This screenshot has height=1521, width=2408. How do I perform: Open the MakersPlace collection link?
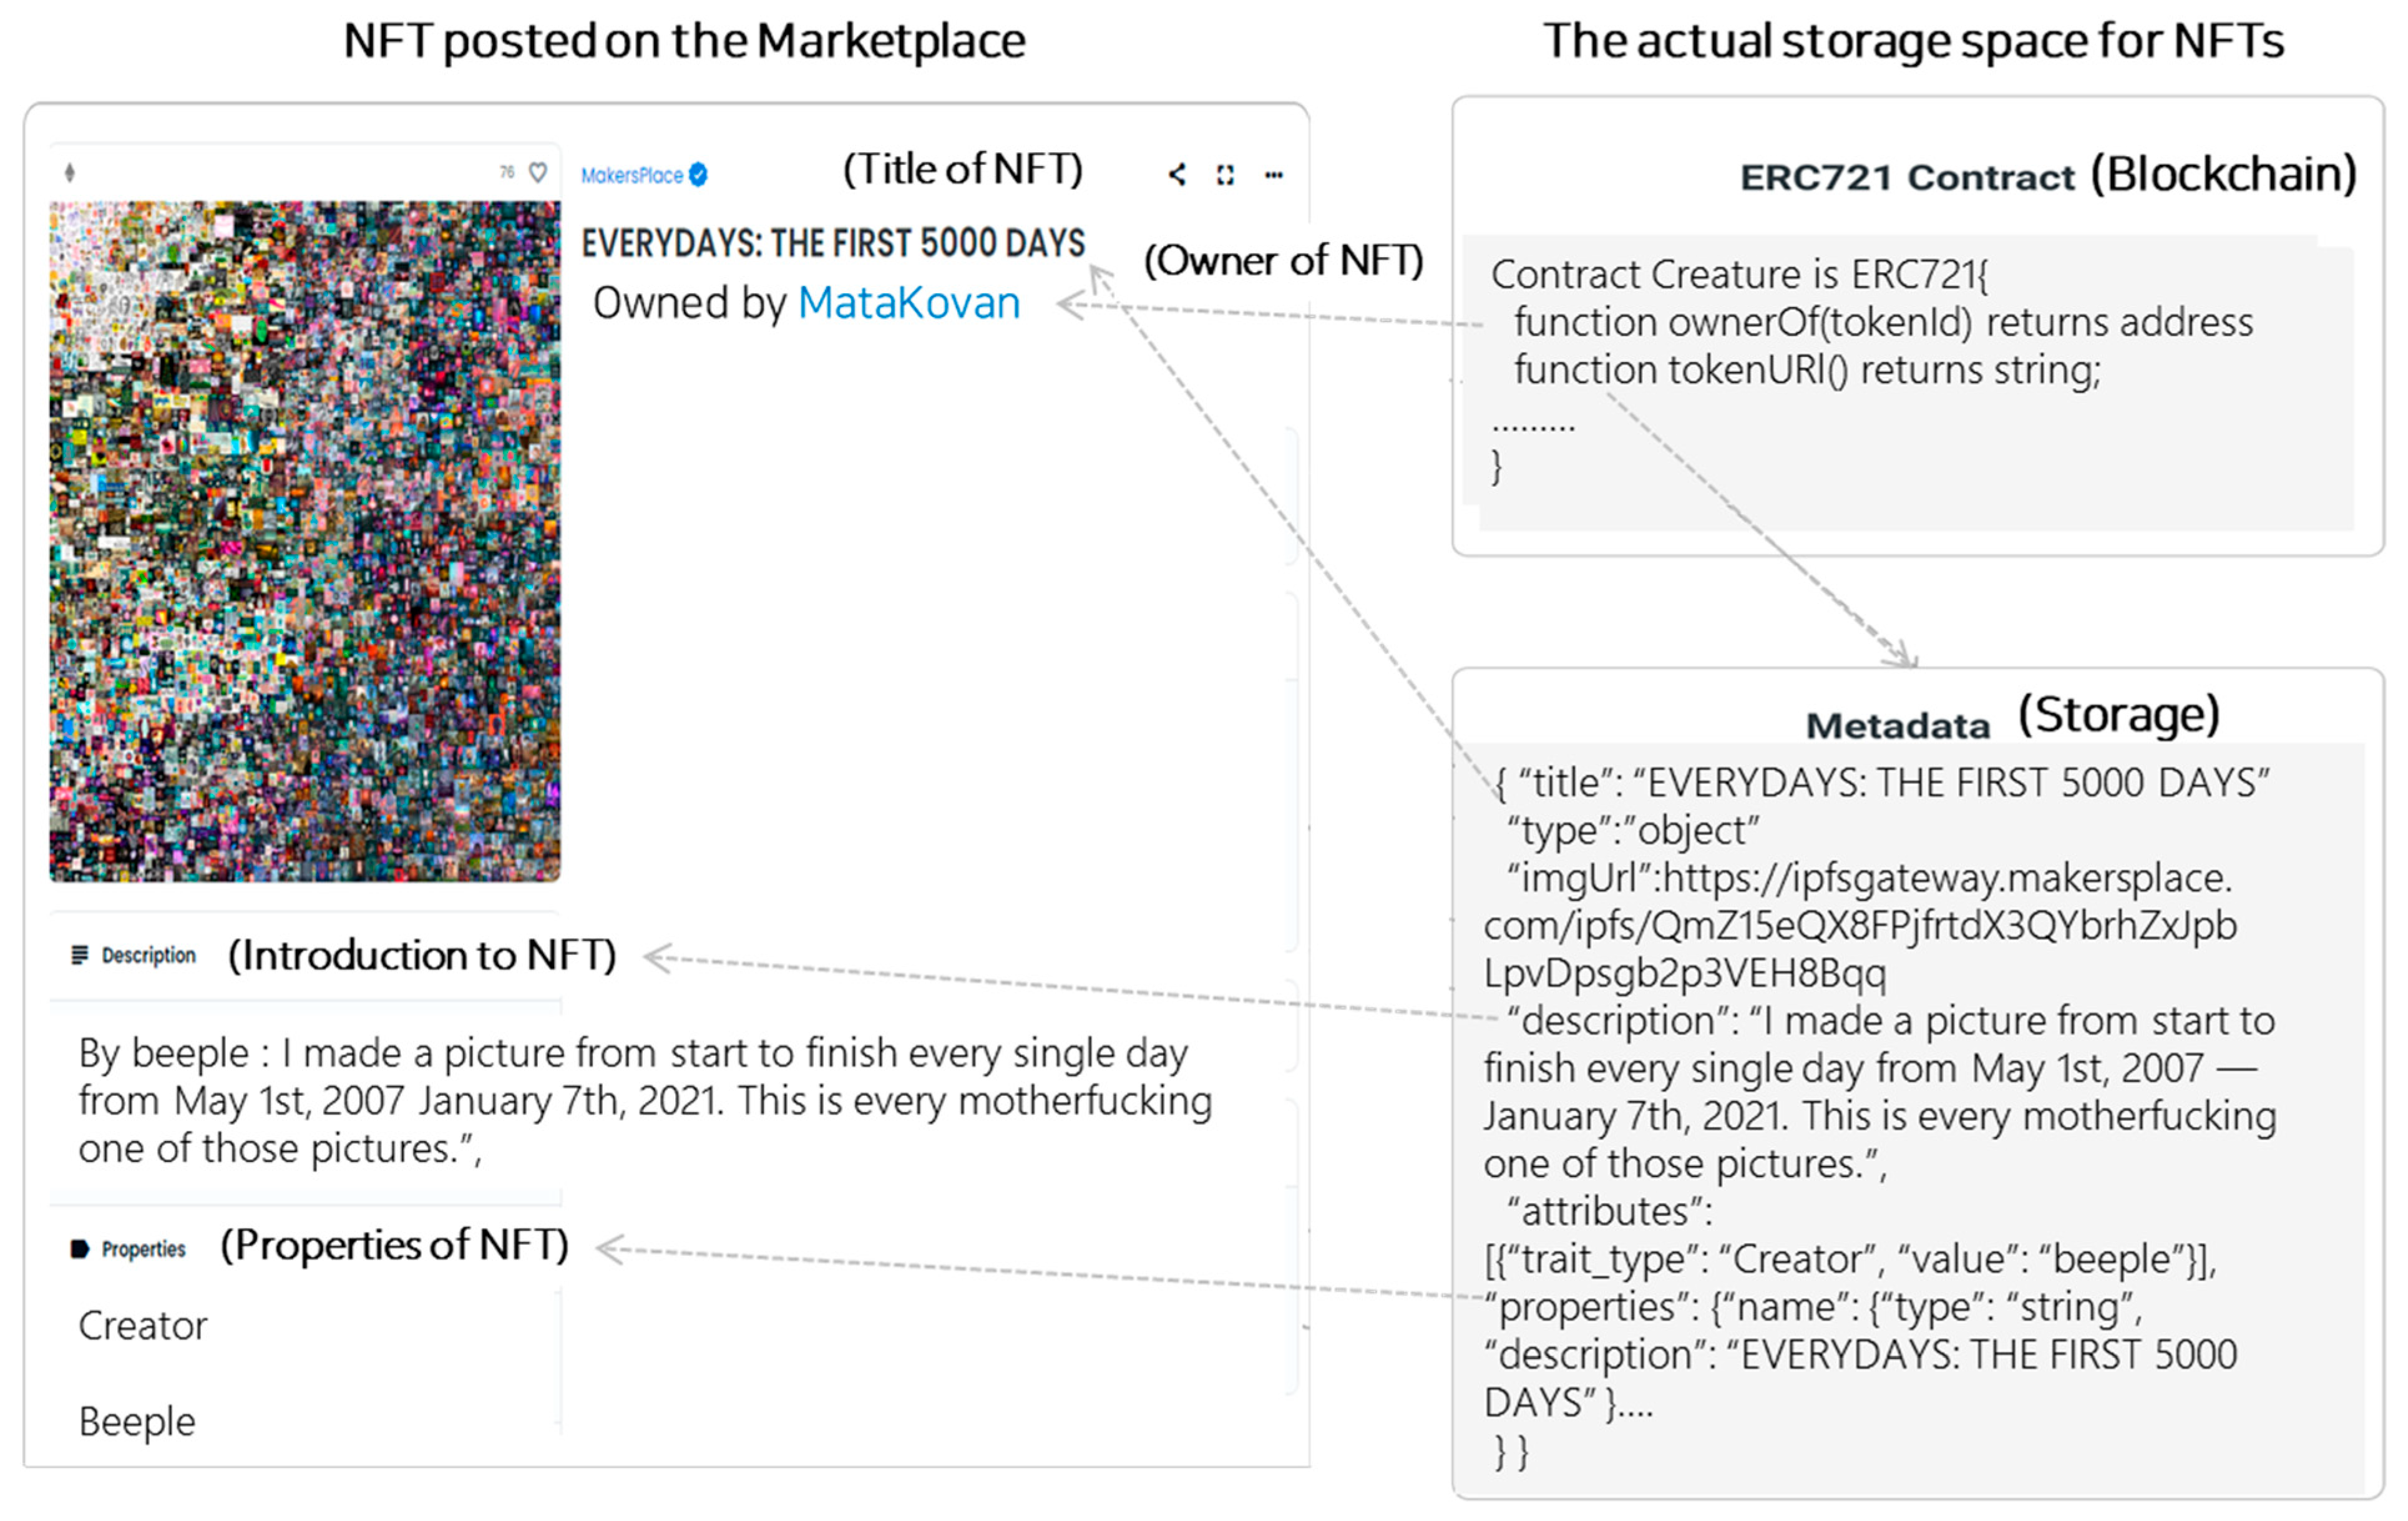tap(631, 175)
